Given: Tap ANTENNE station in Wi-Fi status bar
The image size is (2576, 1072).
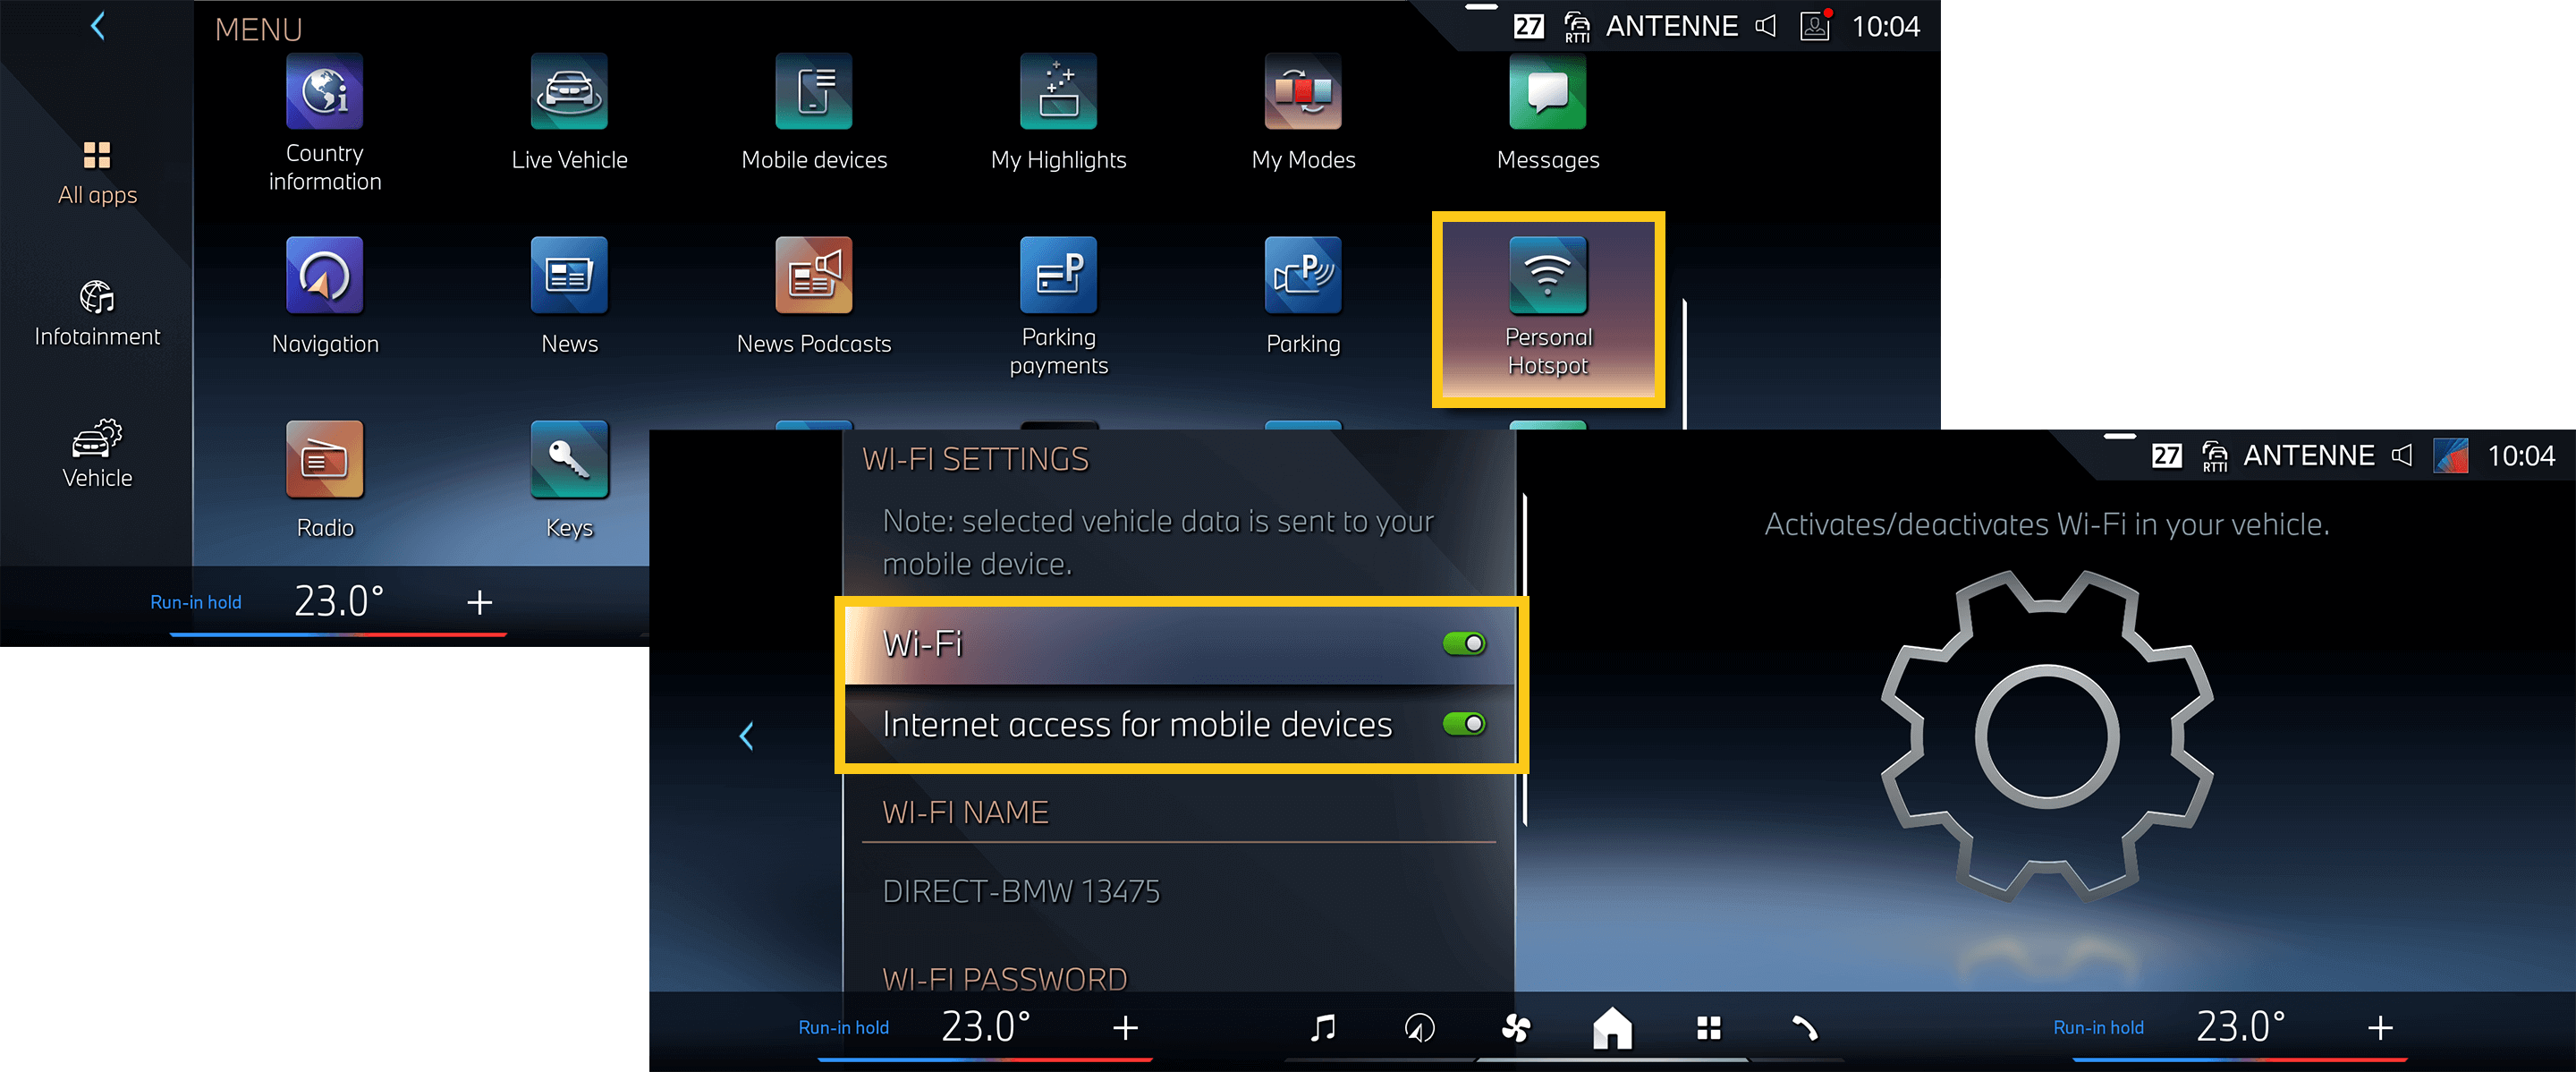Looking at the screenshot, I should (2308, 456).
